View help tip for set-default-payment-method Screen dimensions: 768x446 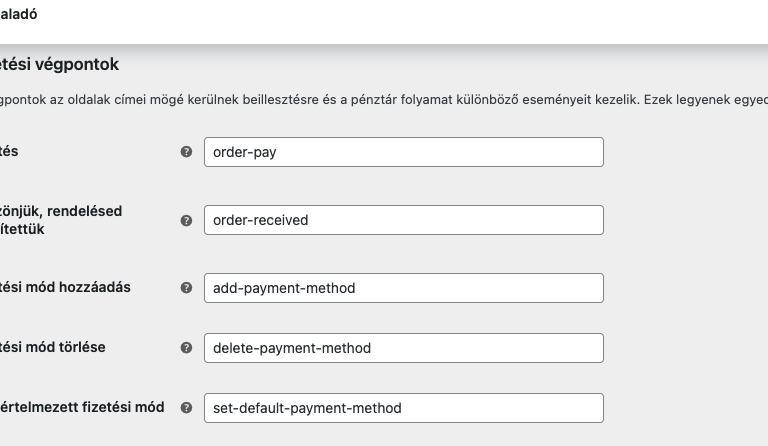click(186, 408)
